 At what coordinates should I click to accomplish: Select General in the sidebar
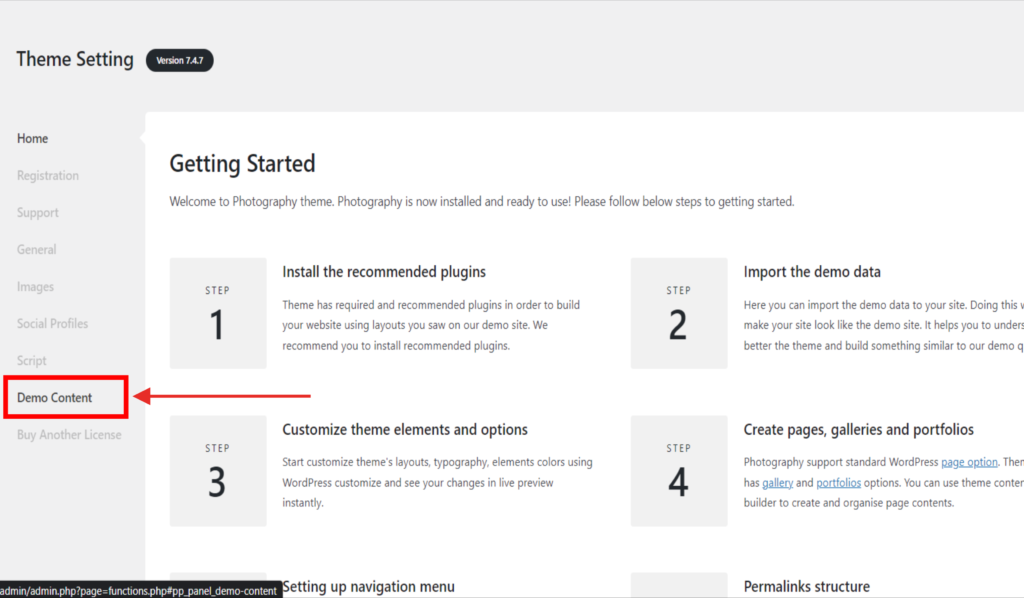click(37, 250)
